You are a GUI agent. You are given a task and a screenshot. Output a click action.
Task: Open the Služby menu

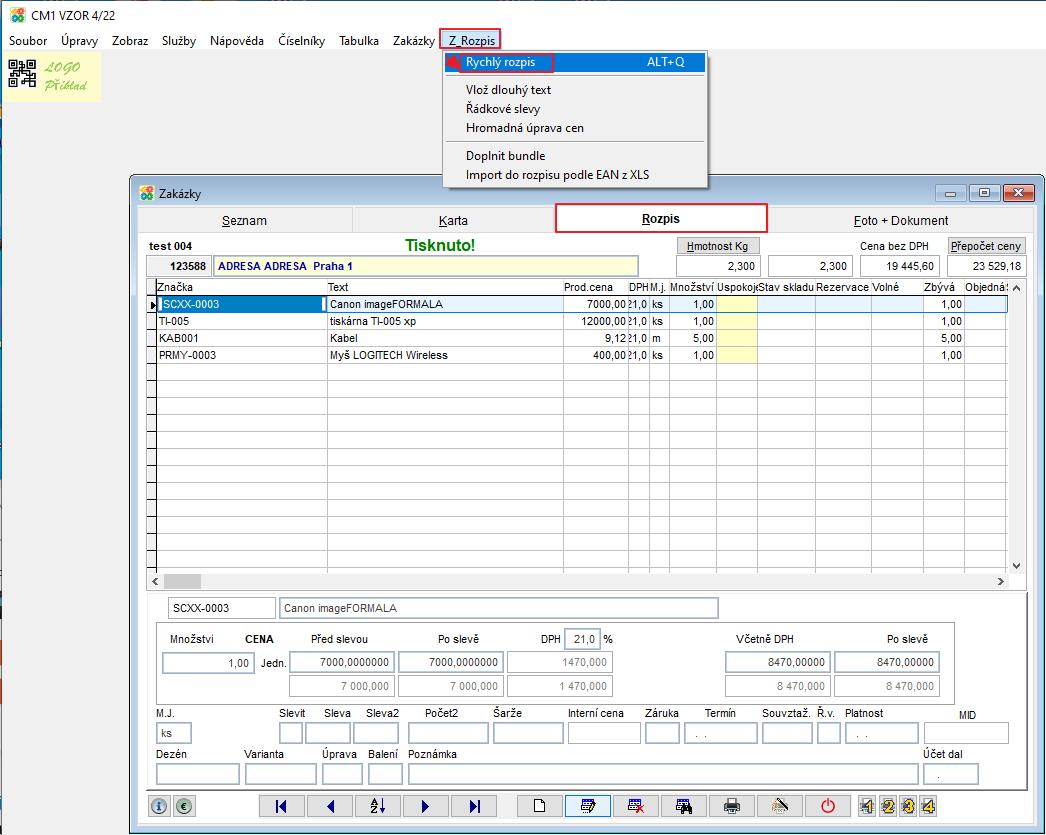coord(179,41)
